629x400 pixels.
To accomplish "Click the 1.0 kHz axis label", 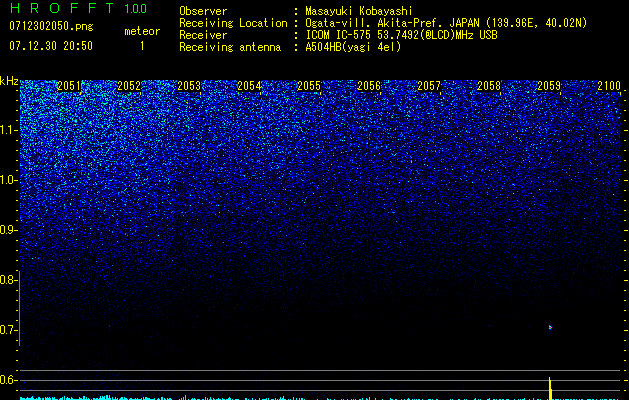I will point(8,180).
